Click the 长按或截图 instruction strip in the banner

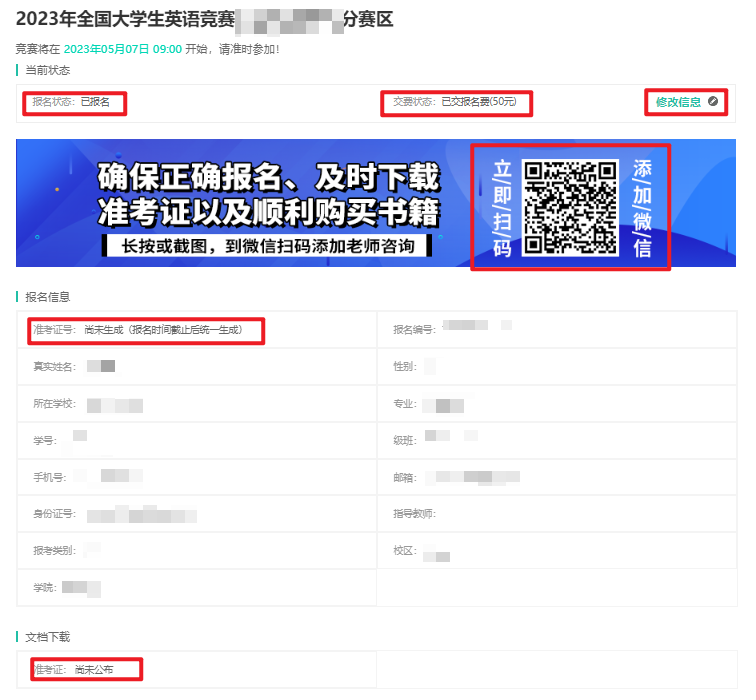pos(268,245)
